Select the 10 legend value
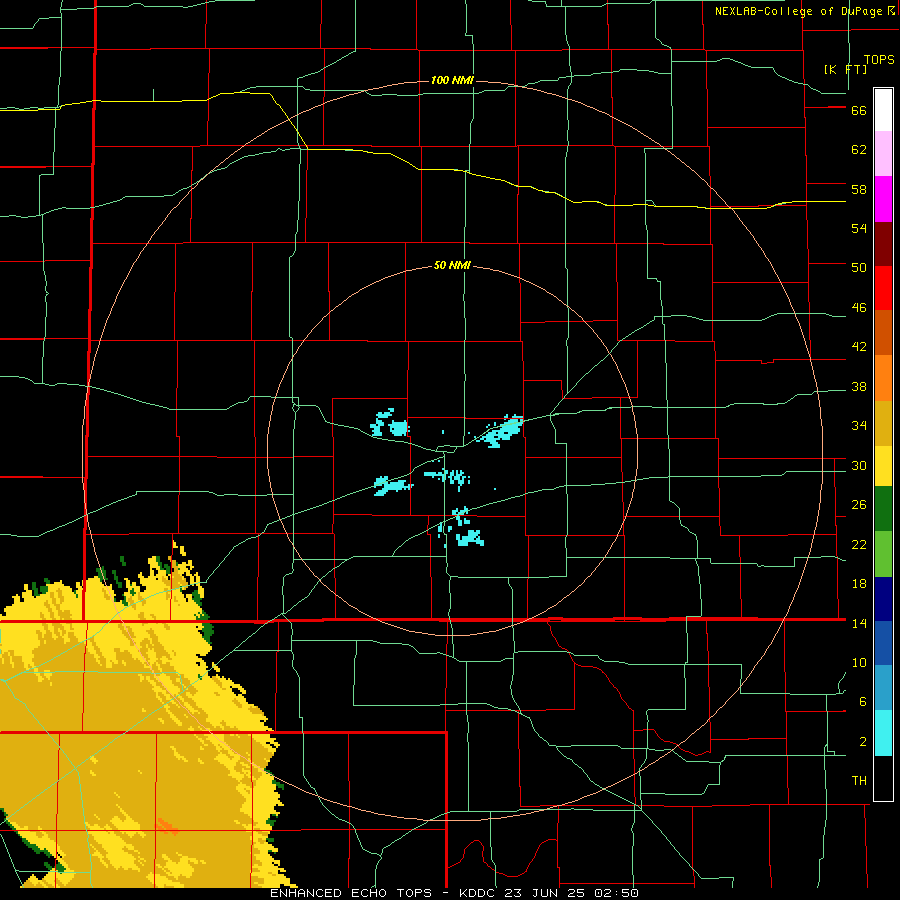This screenshot has width=900, height=900. [x=859, y=663]
